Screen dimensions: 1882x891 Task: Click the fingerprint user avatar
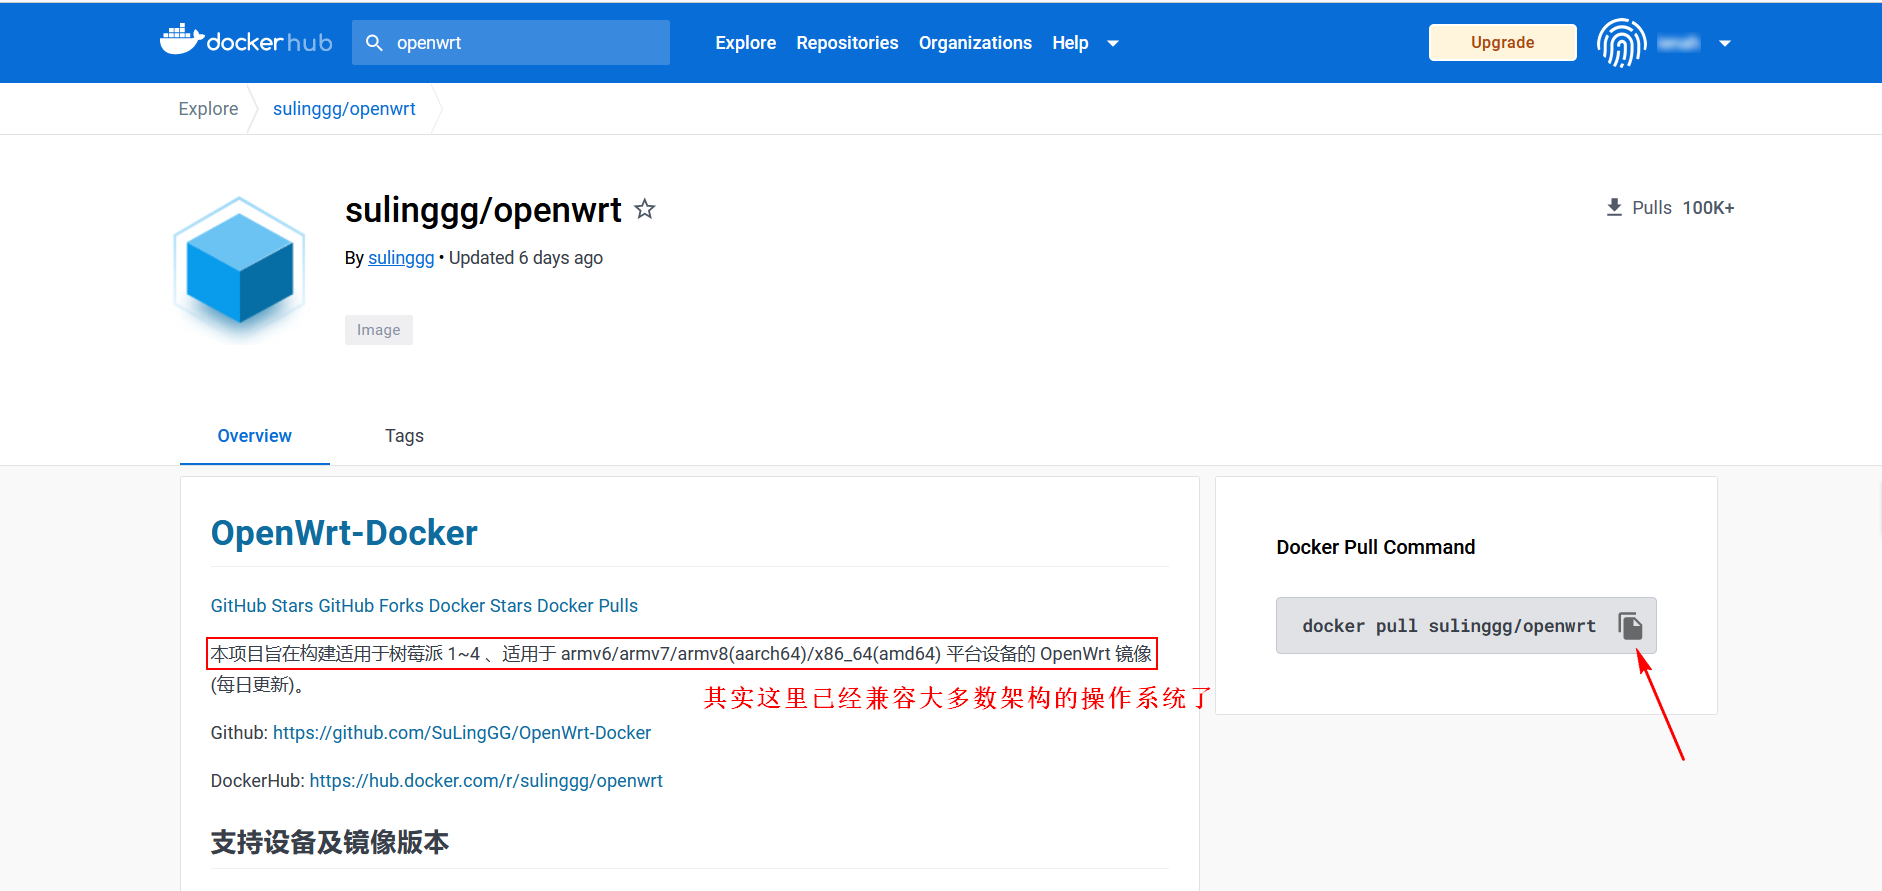pyautogui.click(x=1621, y=43)
